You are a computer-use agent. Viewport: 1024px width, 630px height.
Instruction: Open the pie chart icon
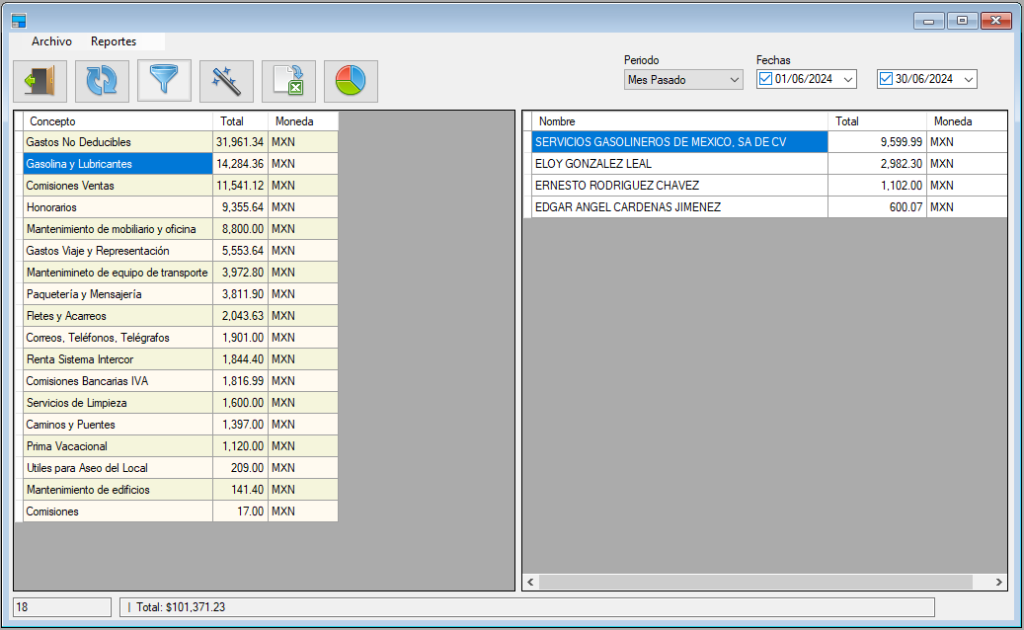351,81
